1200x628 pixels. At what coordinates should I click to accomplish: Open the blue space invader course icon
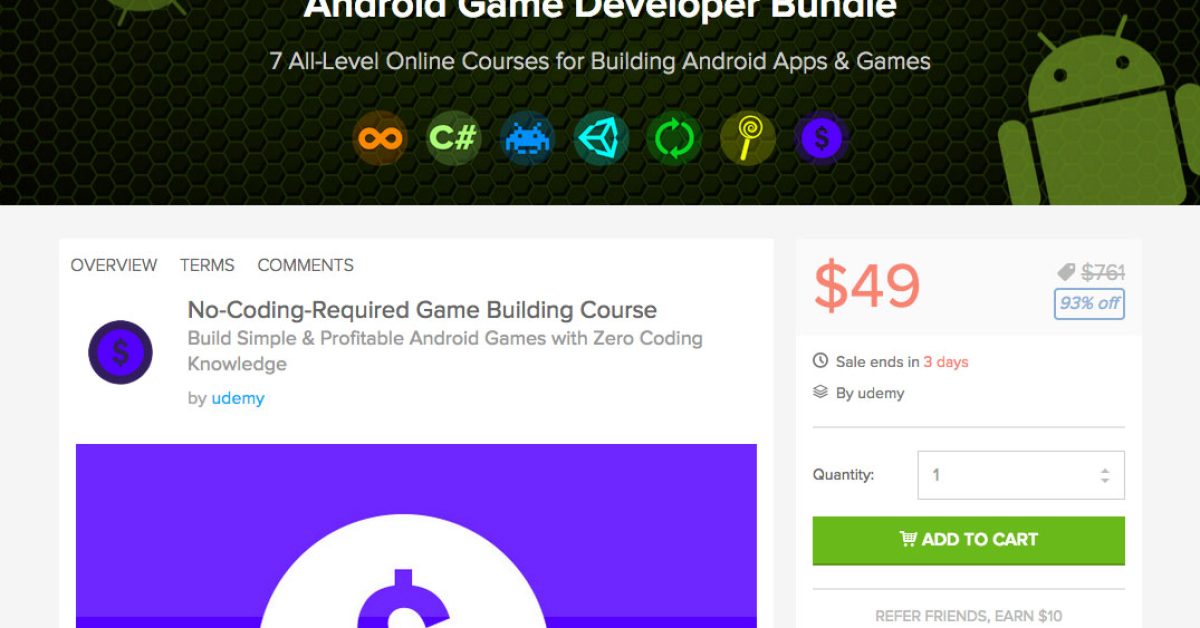528,138
